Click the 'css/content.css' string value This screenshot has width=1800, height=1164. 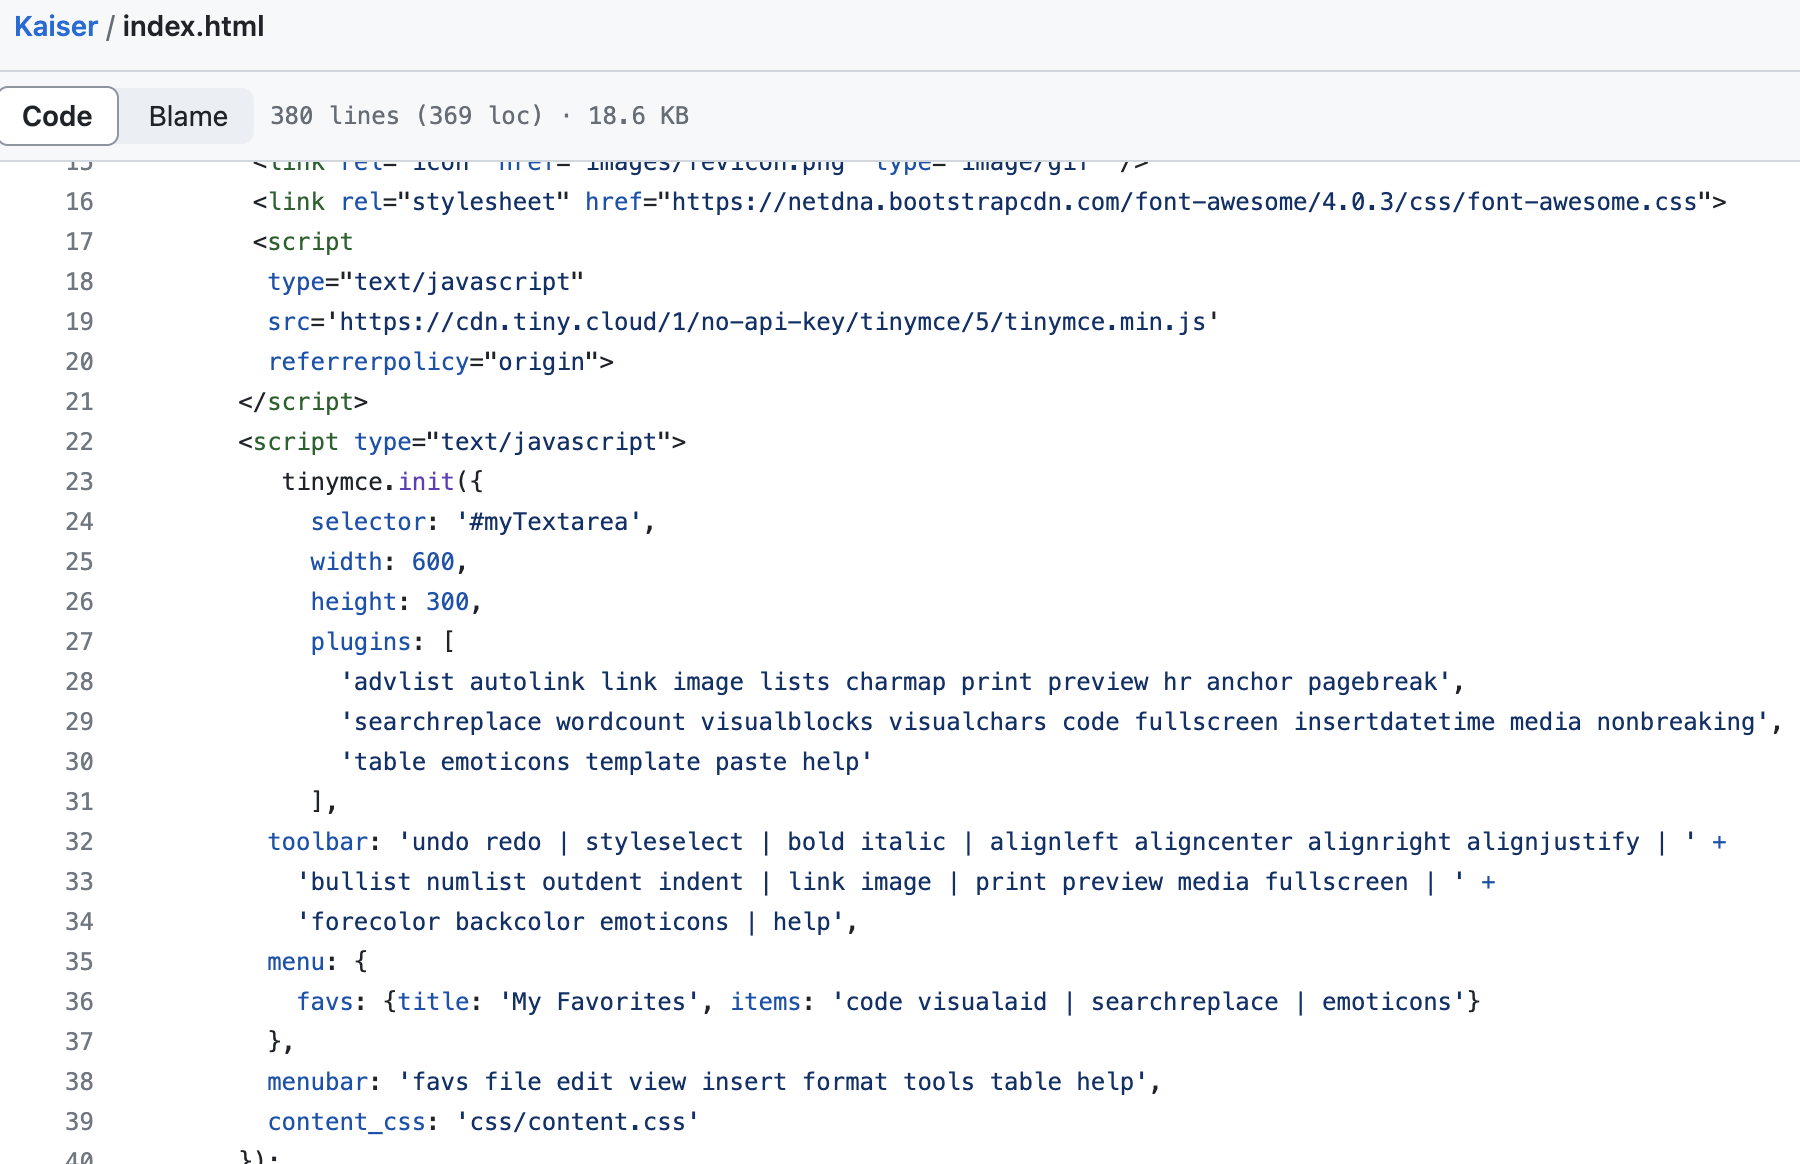point(578,1122)
